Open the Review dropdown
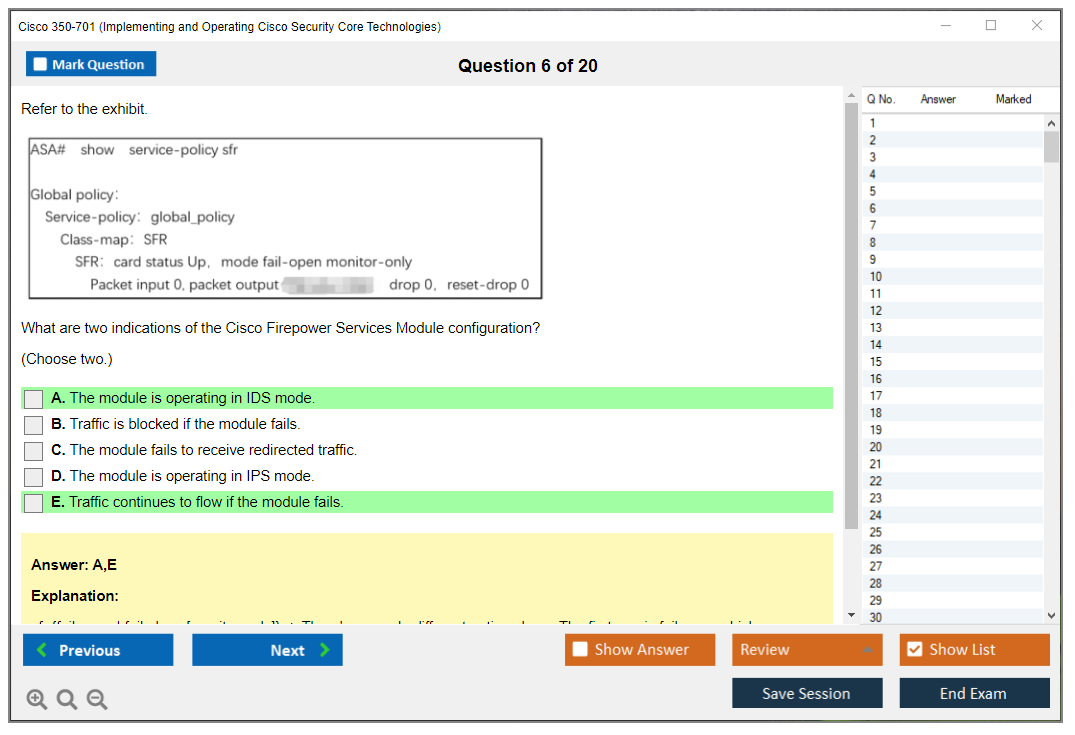The image size is (1075, 735). (x=806, y=649)
